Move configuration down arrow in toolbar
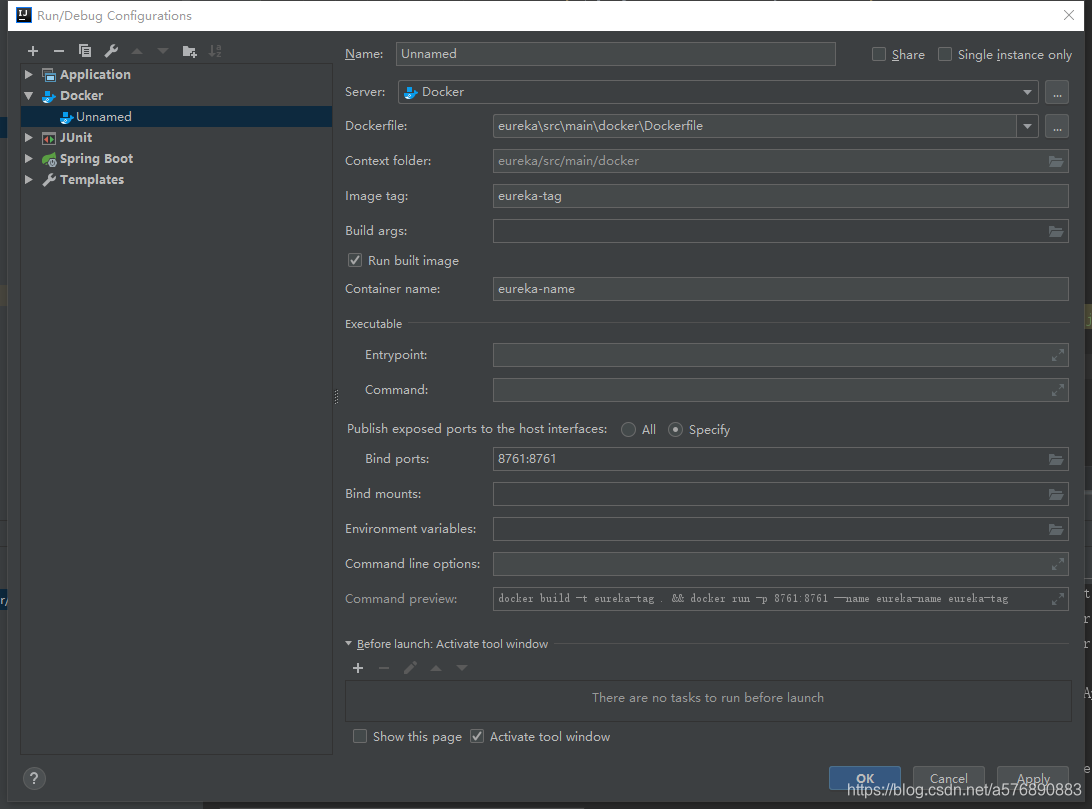Image resolution: width=1092 pixels, height=809 pixels. 163,51
